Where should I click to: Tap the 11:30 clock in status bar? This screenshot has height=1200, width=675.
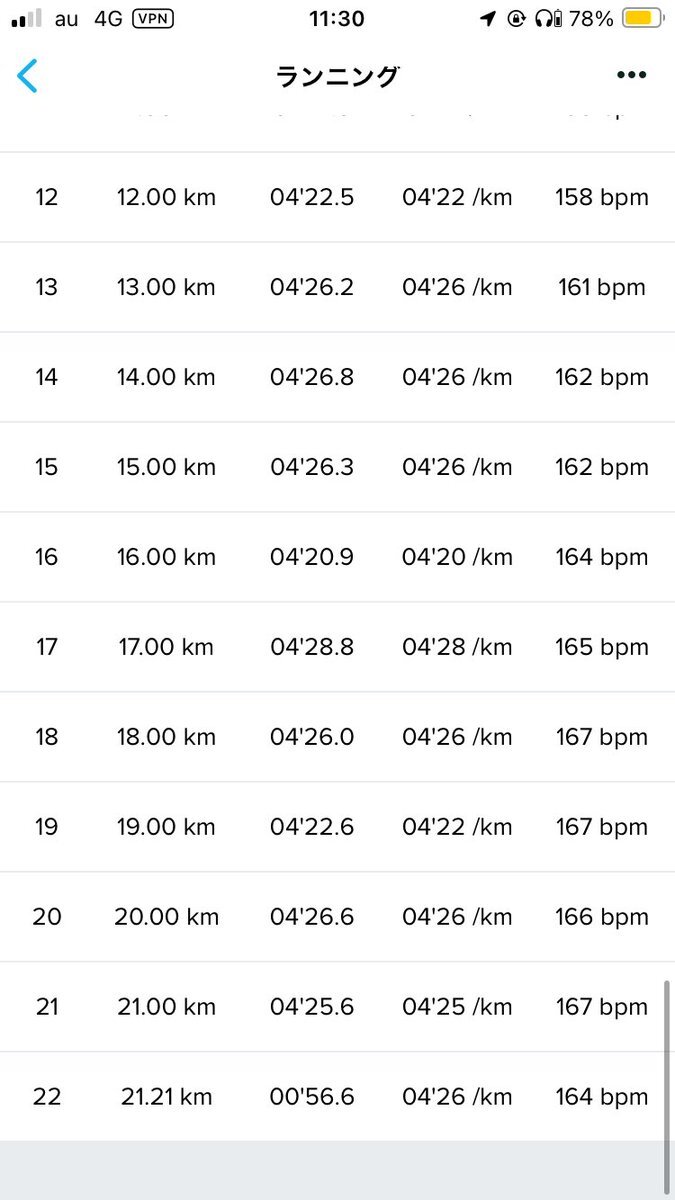[337, 19]
